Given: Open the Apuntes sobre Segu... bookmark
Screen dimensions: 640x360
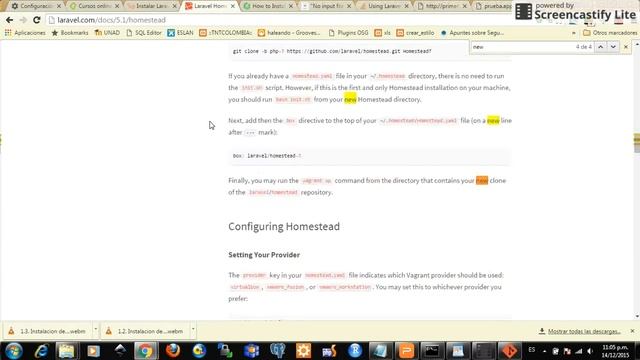Looking at the screenshot, I should 472,33.
